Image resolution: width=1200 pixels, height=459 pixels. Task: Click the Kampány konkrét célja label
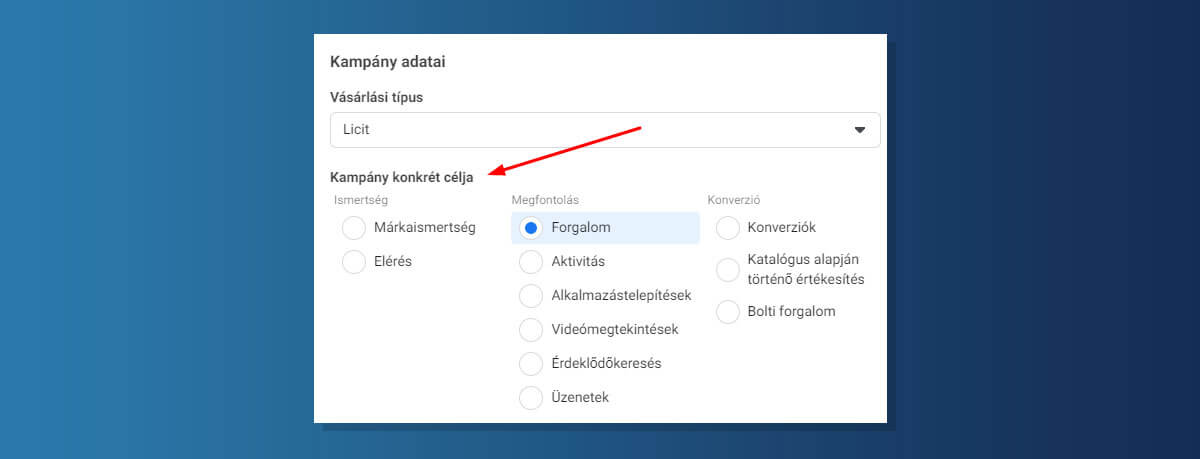401,178
